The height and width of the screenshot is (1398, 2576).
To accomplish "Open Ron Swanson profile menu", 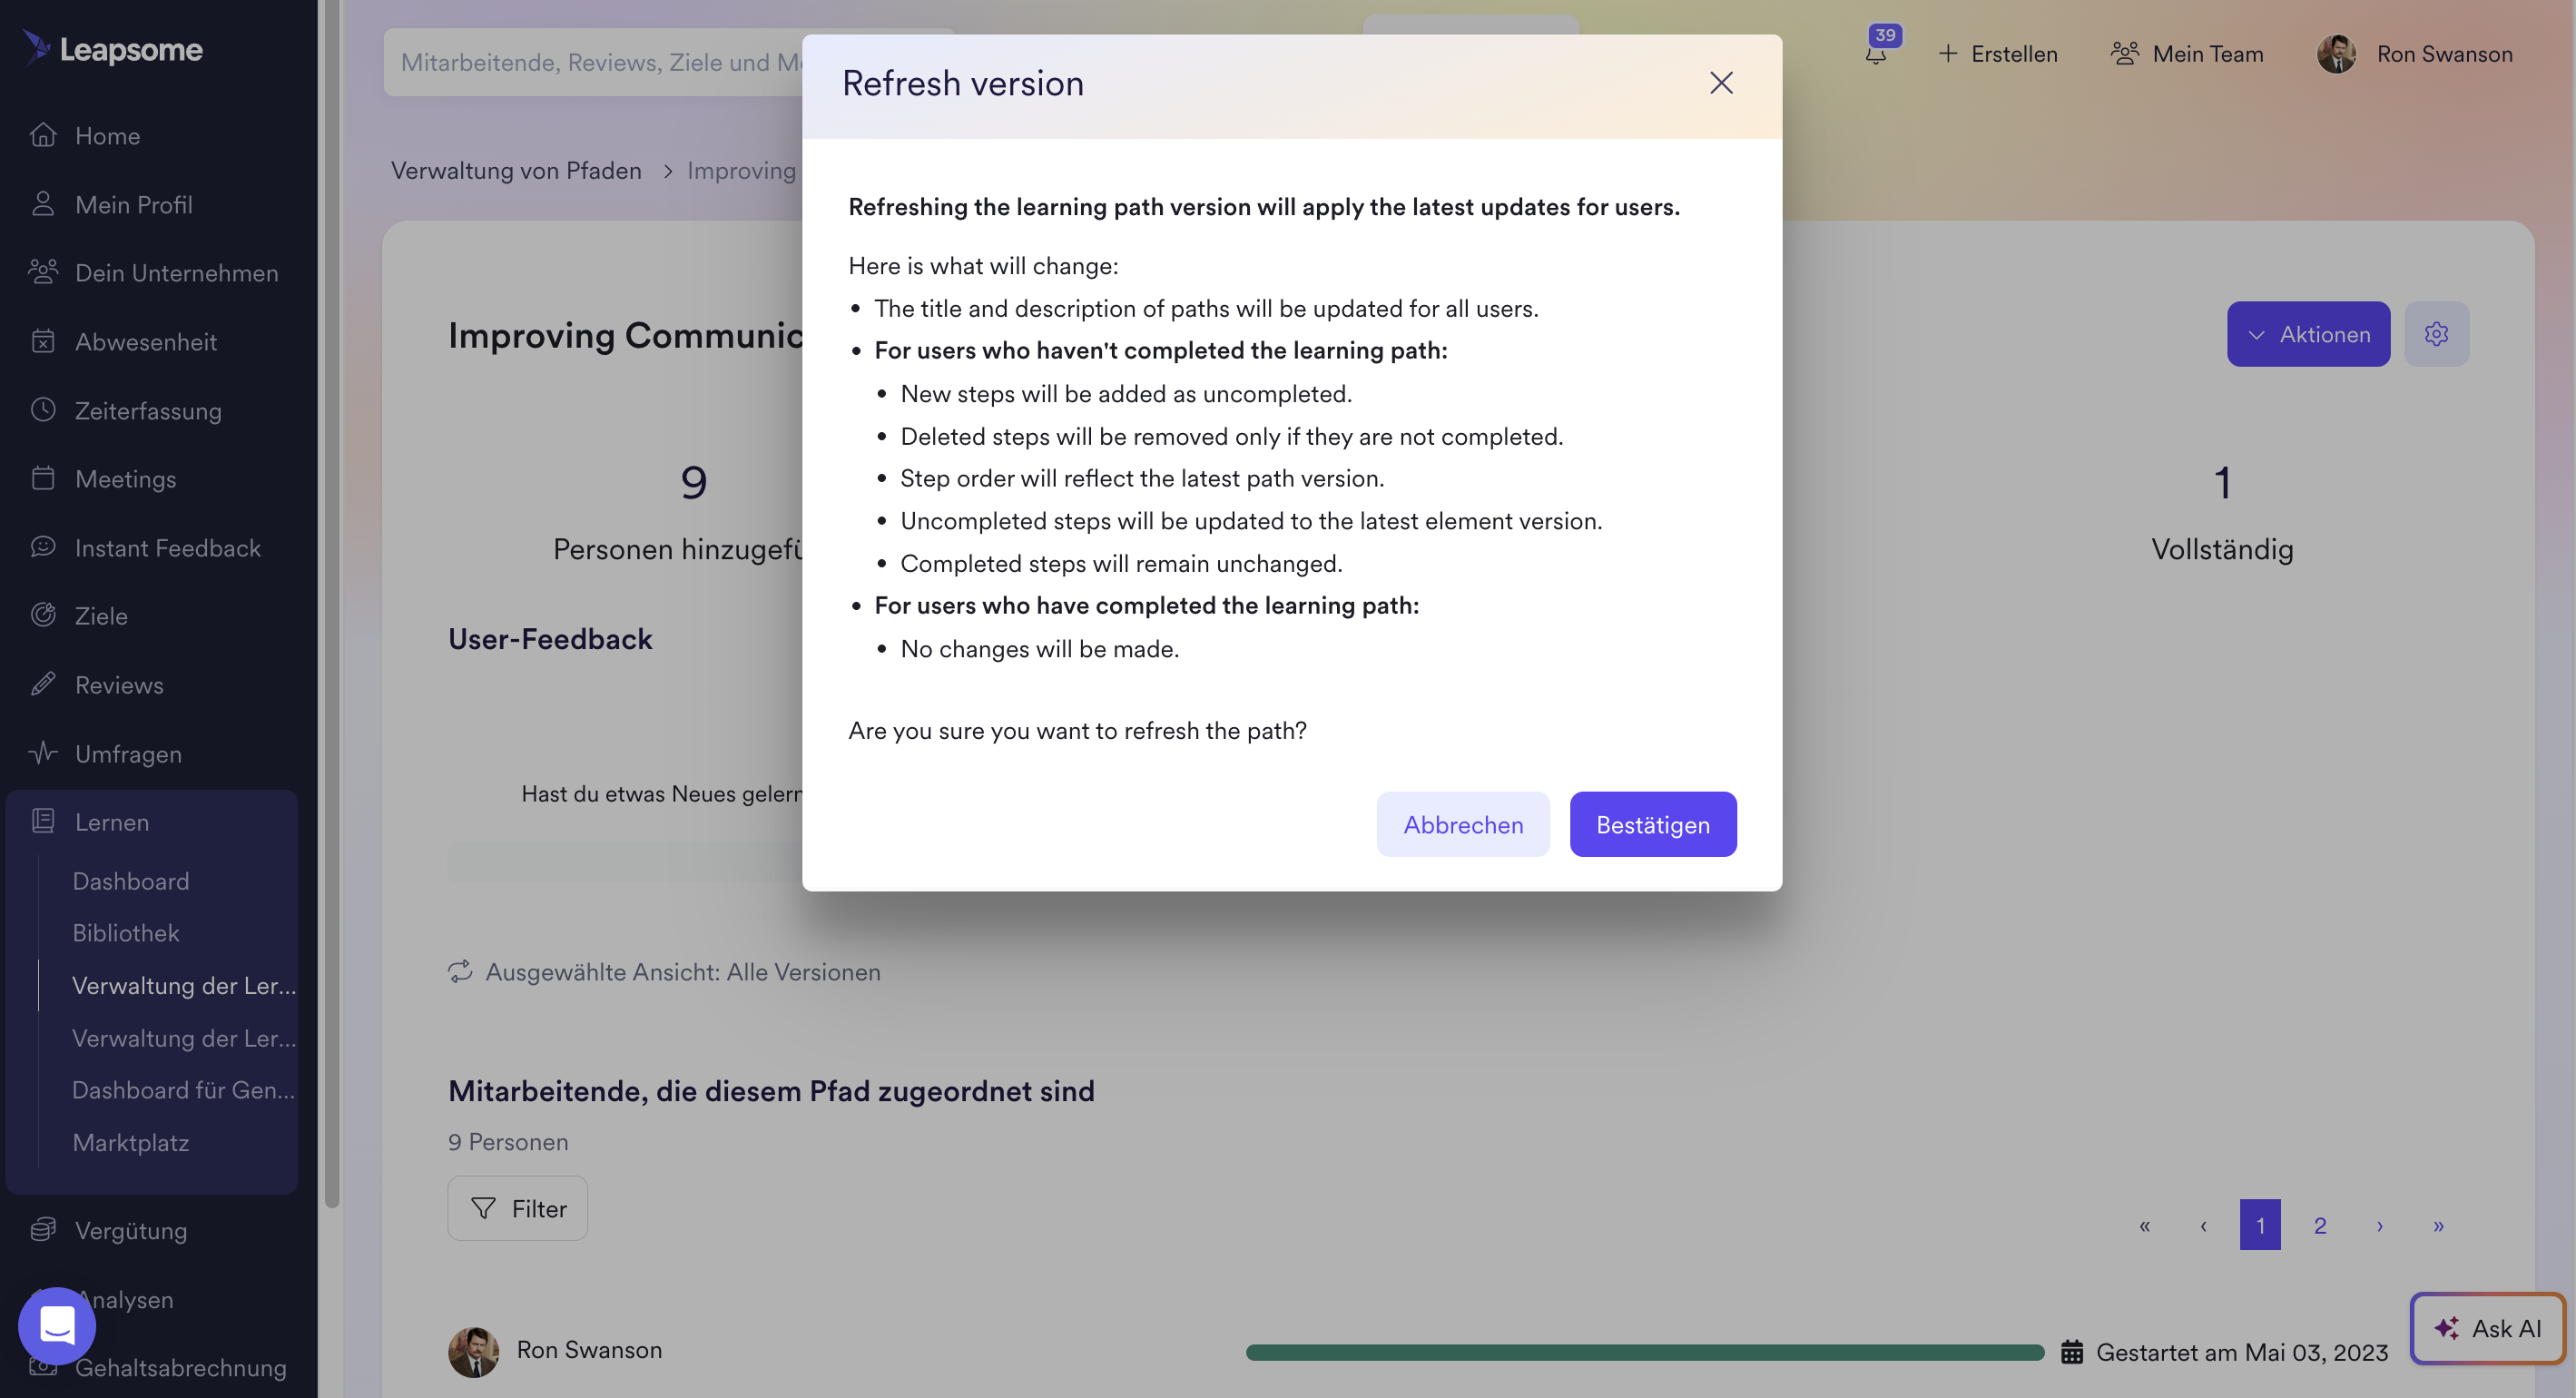I will coord(2415,54).
